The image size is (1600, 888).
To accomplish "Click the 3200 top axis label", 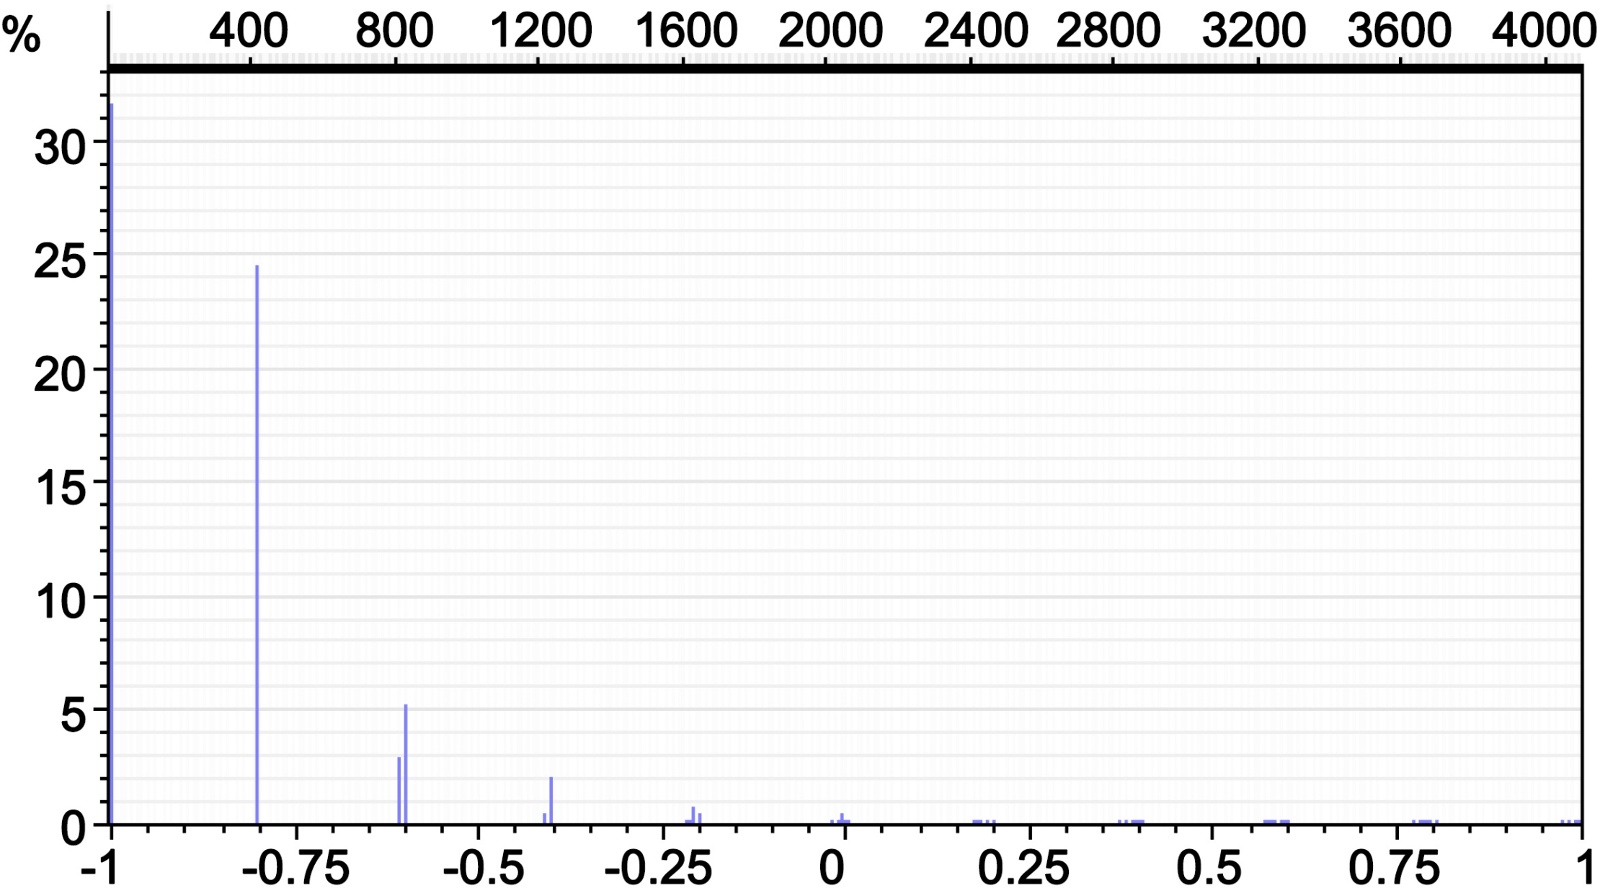I will (x=1254, y=32).
